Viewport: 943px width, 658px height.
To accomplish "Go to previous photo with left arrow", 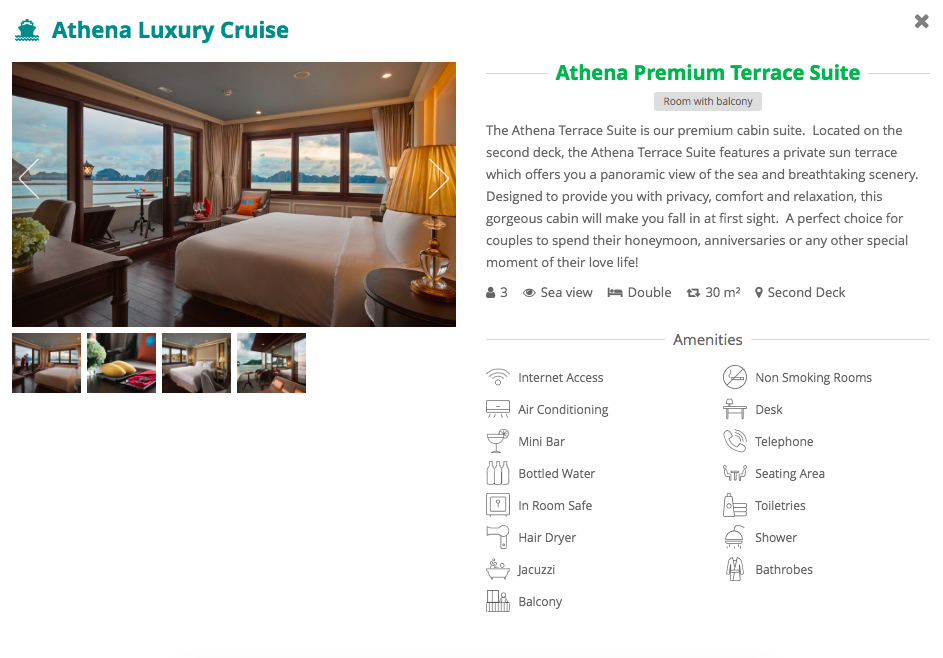I will click(x=29, y=179).
